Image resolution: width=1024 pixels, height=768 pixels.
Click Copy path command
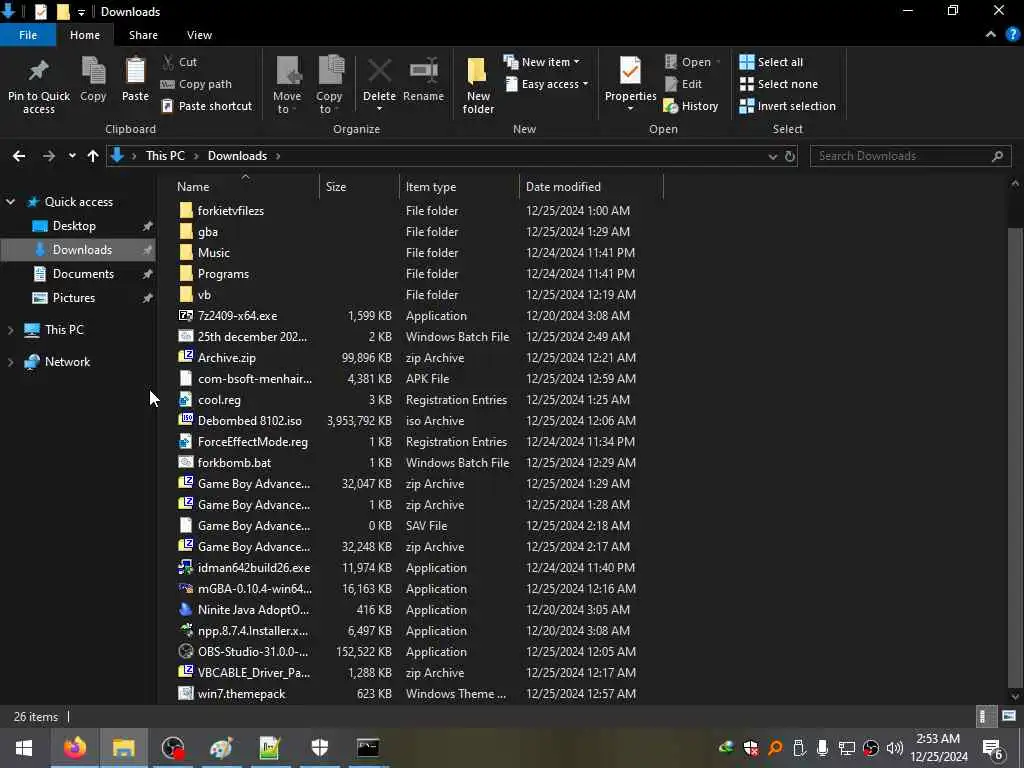(x=197, y=84)
